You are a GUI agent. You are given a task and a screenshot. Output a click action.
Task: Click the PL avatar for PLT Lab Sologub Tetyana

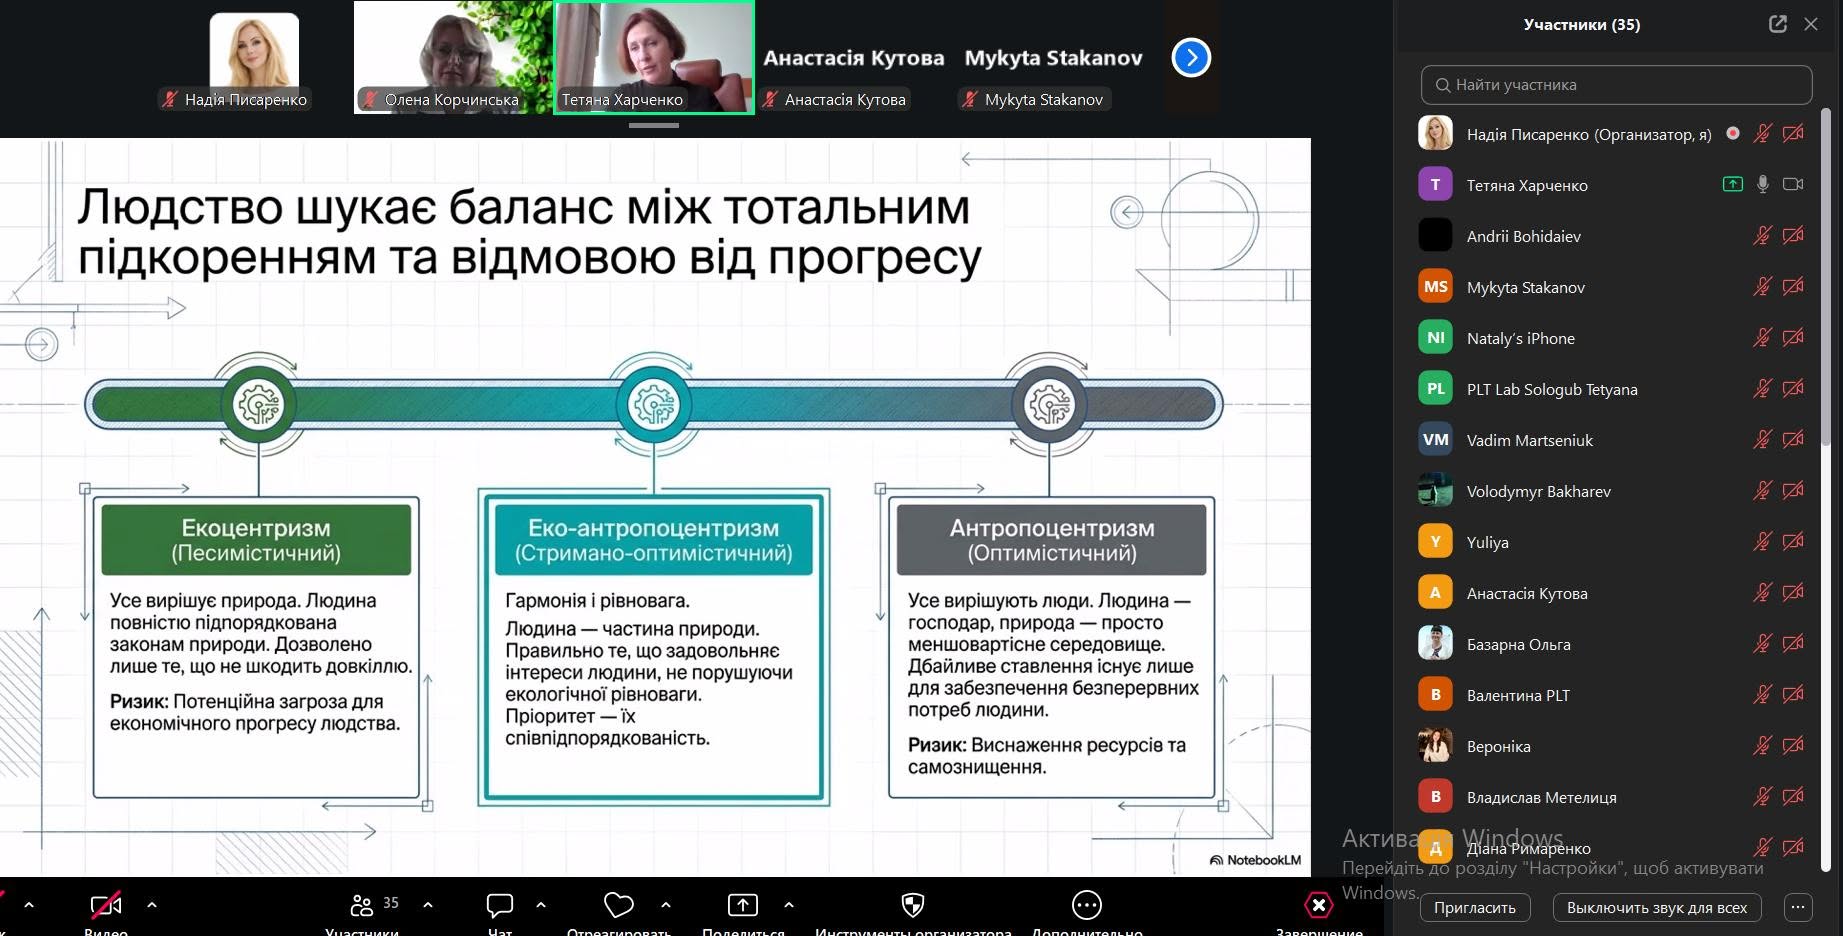(x=1435, y=388)
